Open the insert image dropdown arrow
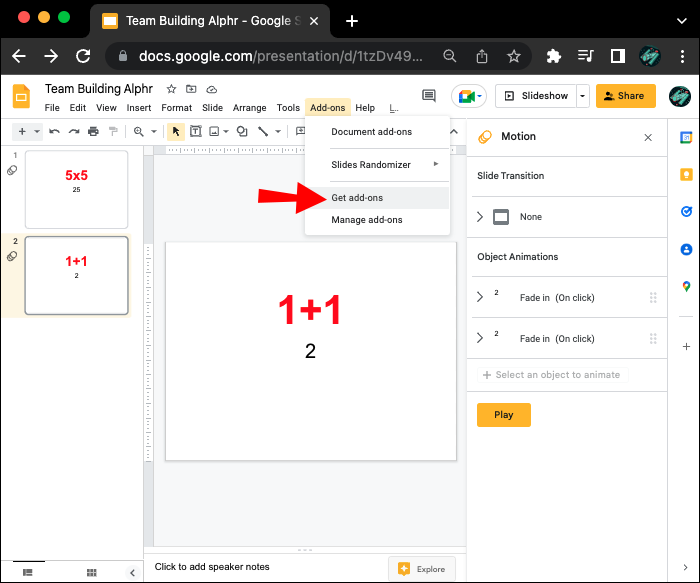This screenshot has height=583, width=700. (226, 131)
